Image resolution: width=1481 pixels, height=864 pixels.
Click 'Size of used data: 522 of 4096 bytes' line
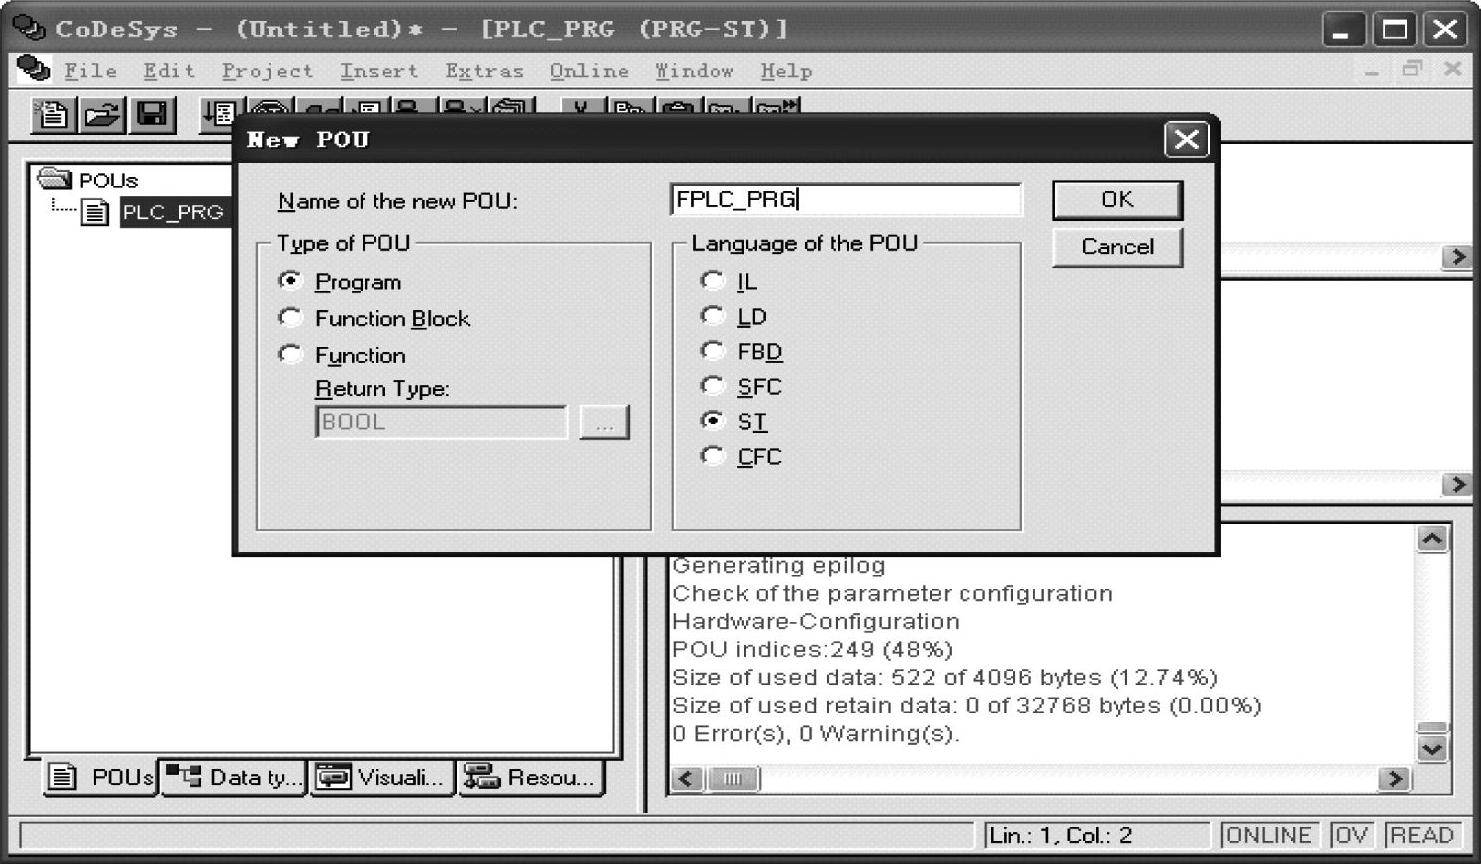(x=944, y=678)
